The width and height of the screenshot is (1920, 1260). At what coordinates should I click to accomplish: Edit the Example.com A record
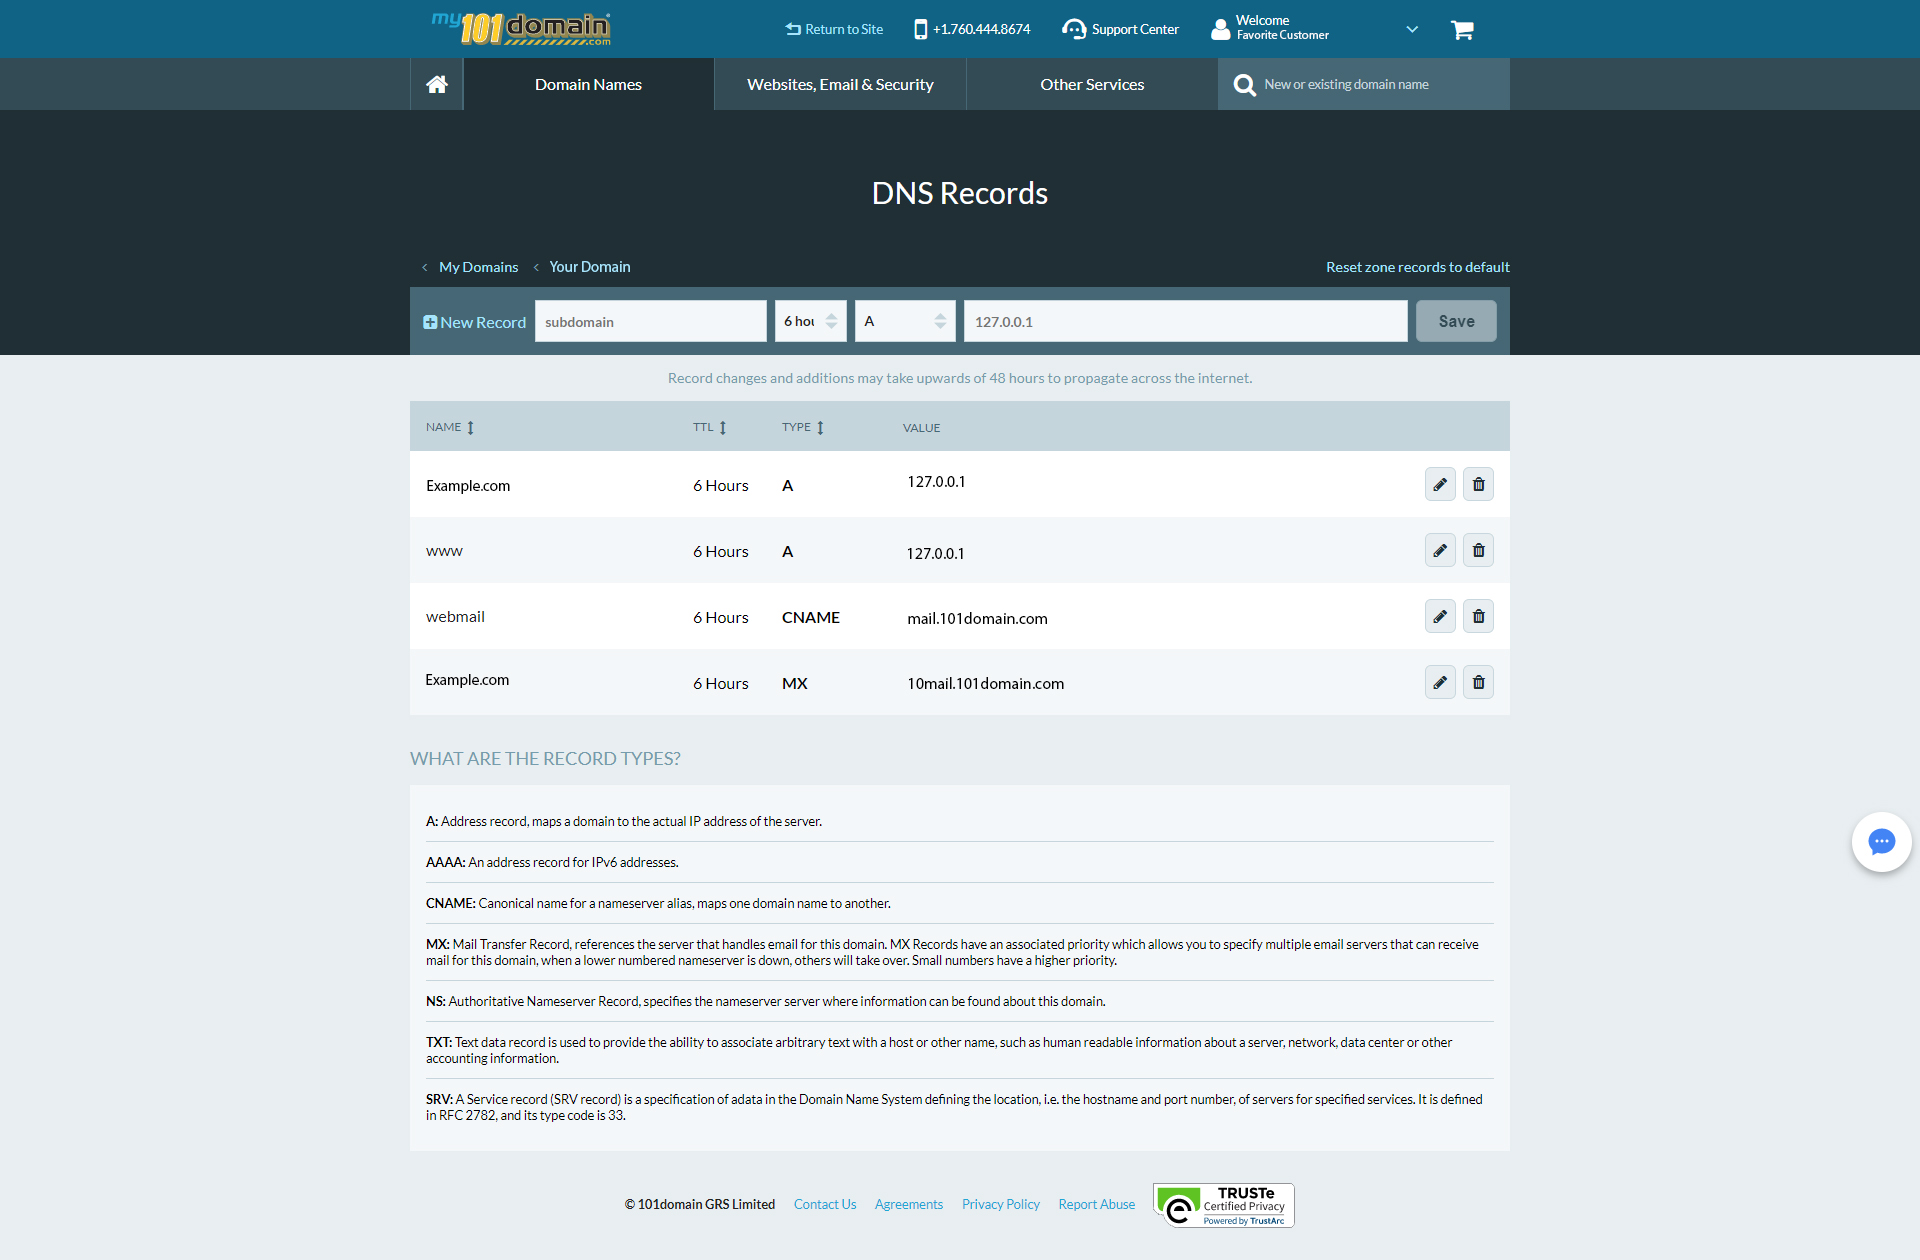click(1440, 484)
